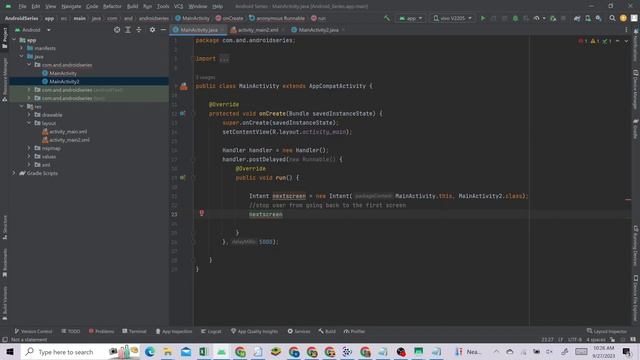
Task: Start debugging with the green bug icon
Action: 515,18
